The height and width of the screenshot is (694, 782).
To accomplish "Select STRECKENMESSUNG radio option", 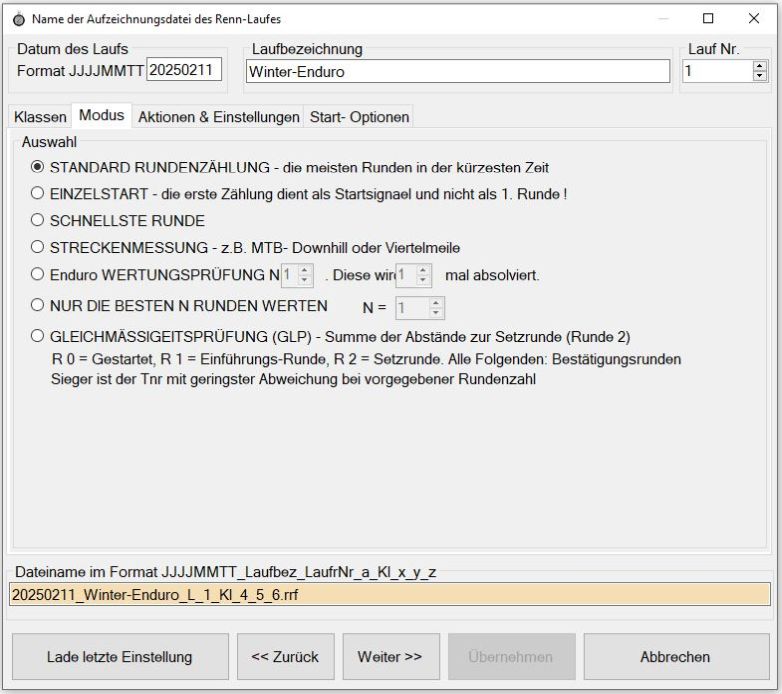I will tap(37, 247).
